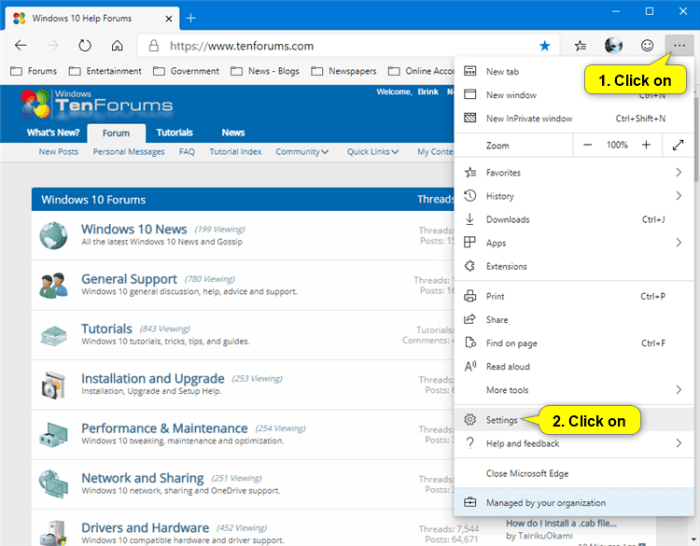
Task: Click the favorite star in address bar
Action: (544, 46)
